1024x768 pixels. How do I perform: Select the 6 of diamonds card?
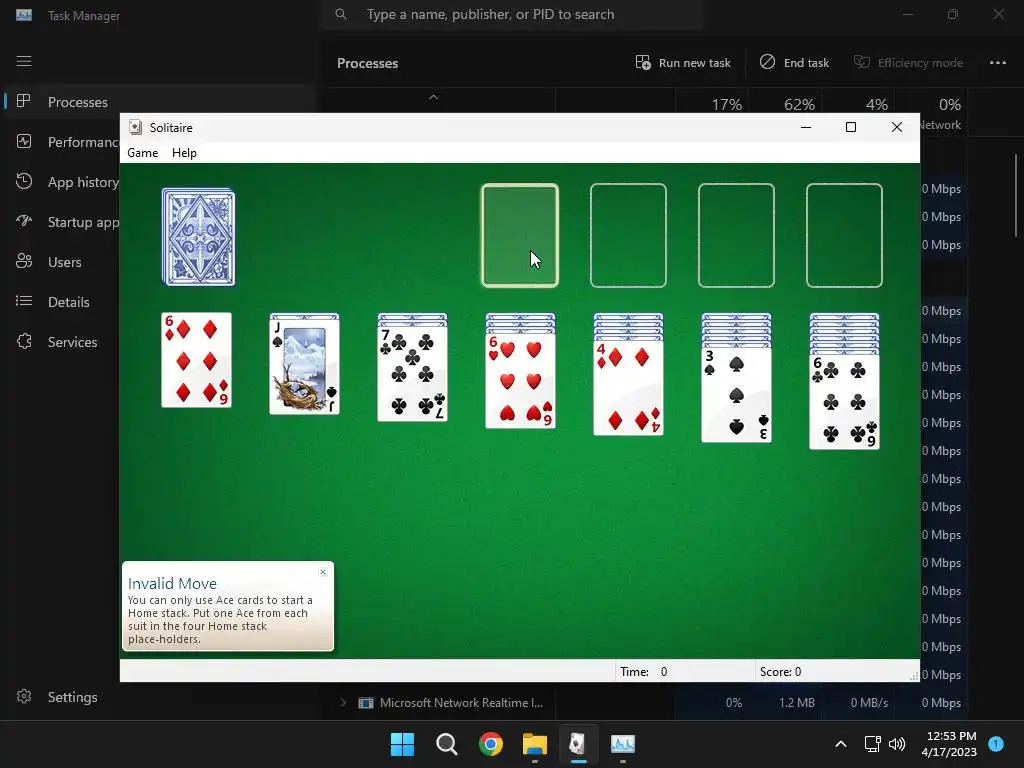click(197, 360)
